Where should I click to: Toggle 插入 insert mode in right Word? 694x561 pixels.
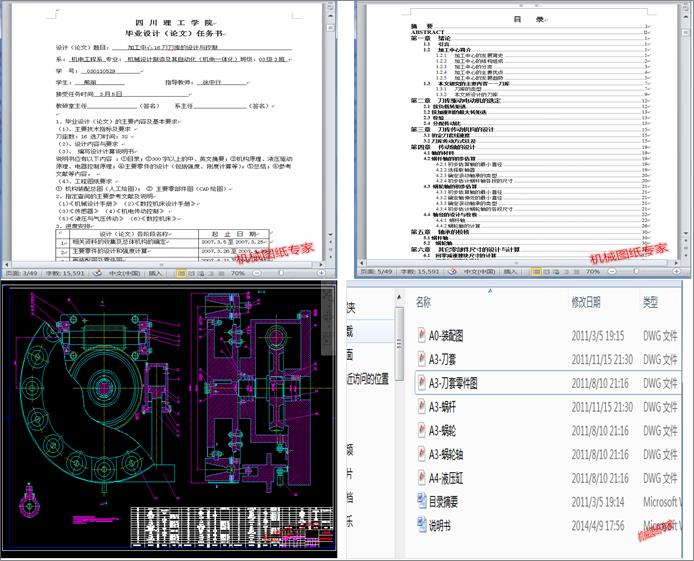click(510, 271)
